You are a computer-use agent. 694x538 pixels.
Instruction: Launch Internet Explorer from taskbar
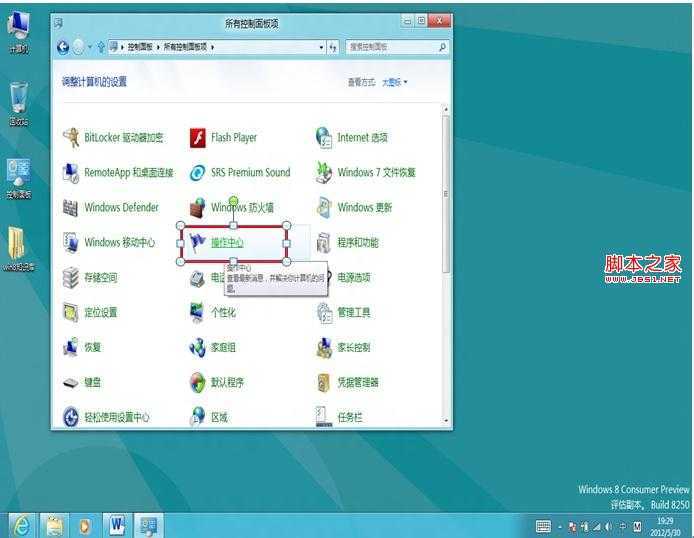coord(21,526)
